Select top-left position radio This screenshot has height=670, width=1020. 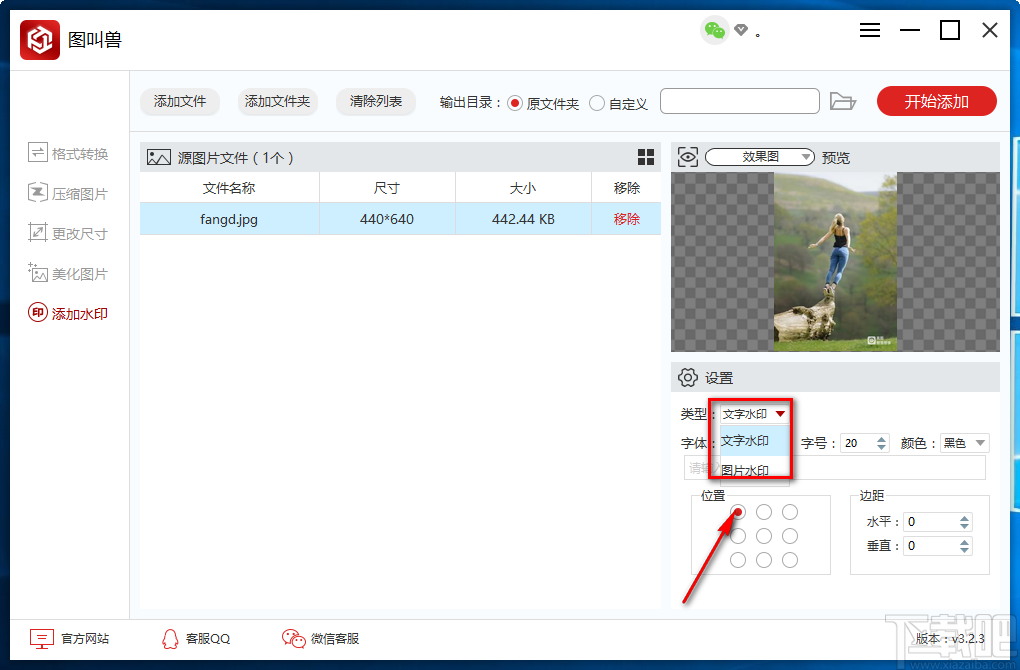(738, 512)
